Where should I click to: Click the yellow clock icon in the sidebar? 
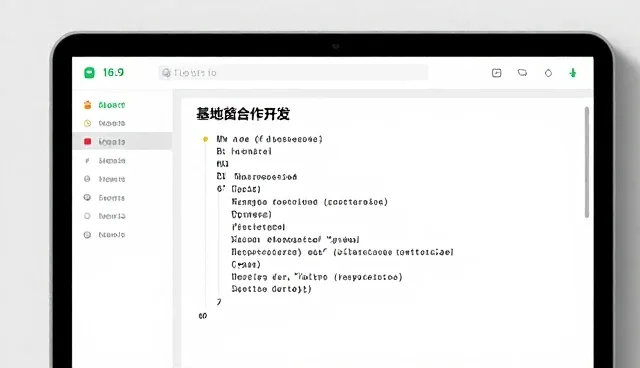pos(87,123)
